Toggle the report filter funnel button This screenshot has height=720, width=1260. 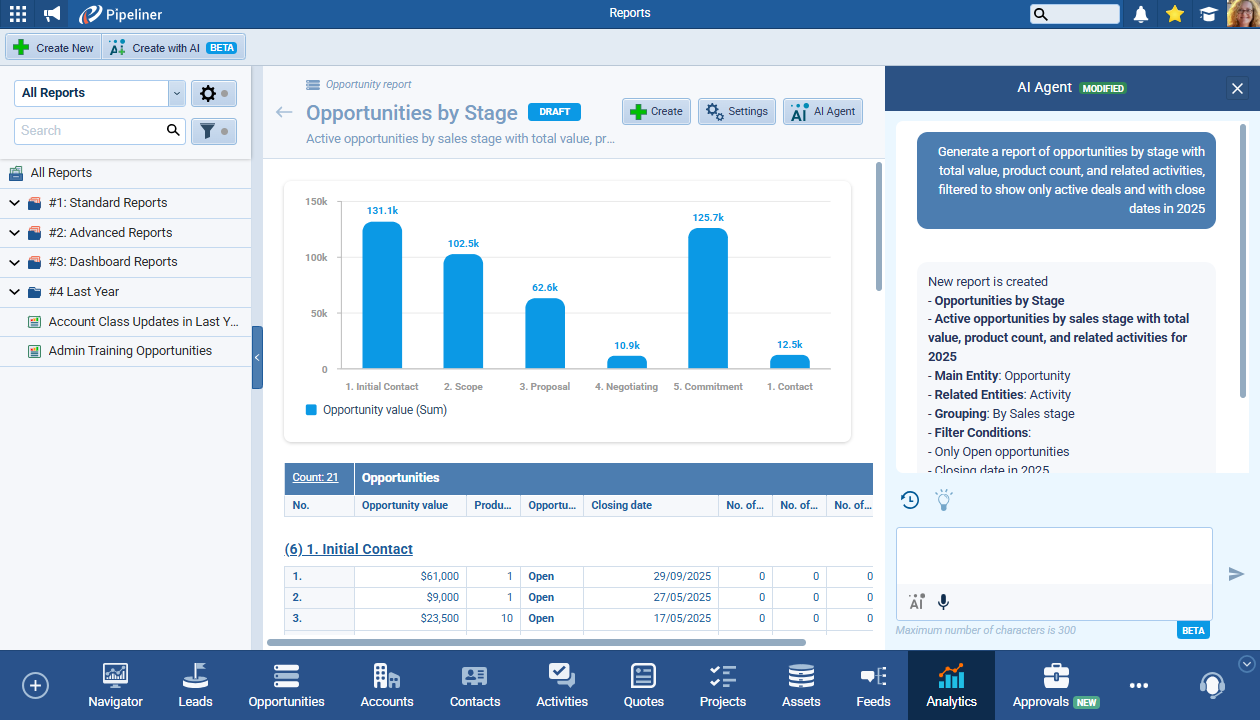click(213, 131)
